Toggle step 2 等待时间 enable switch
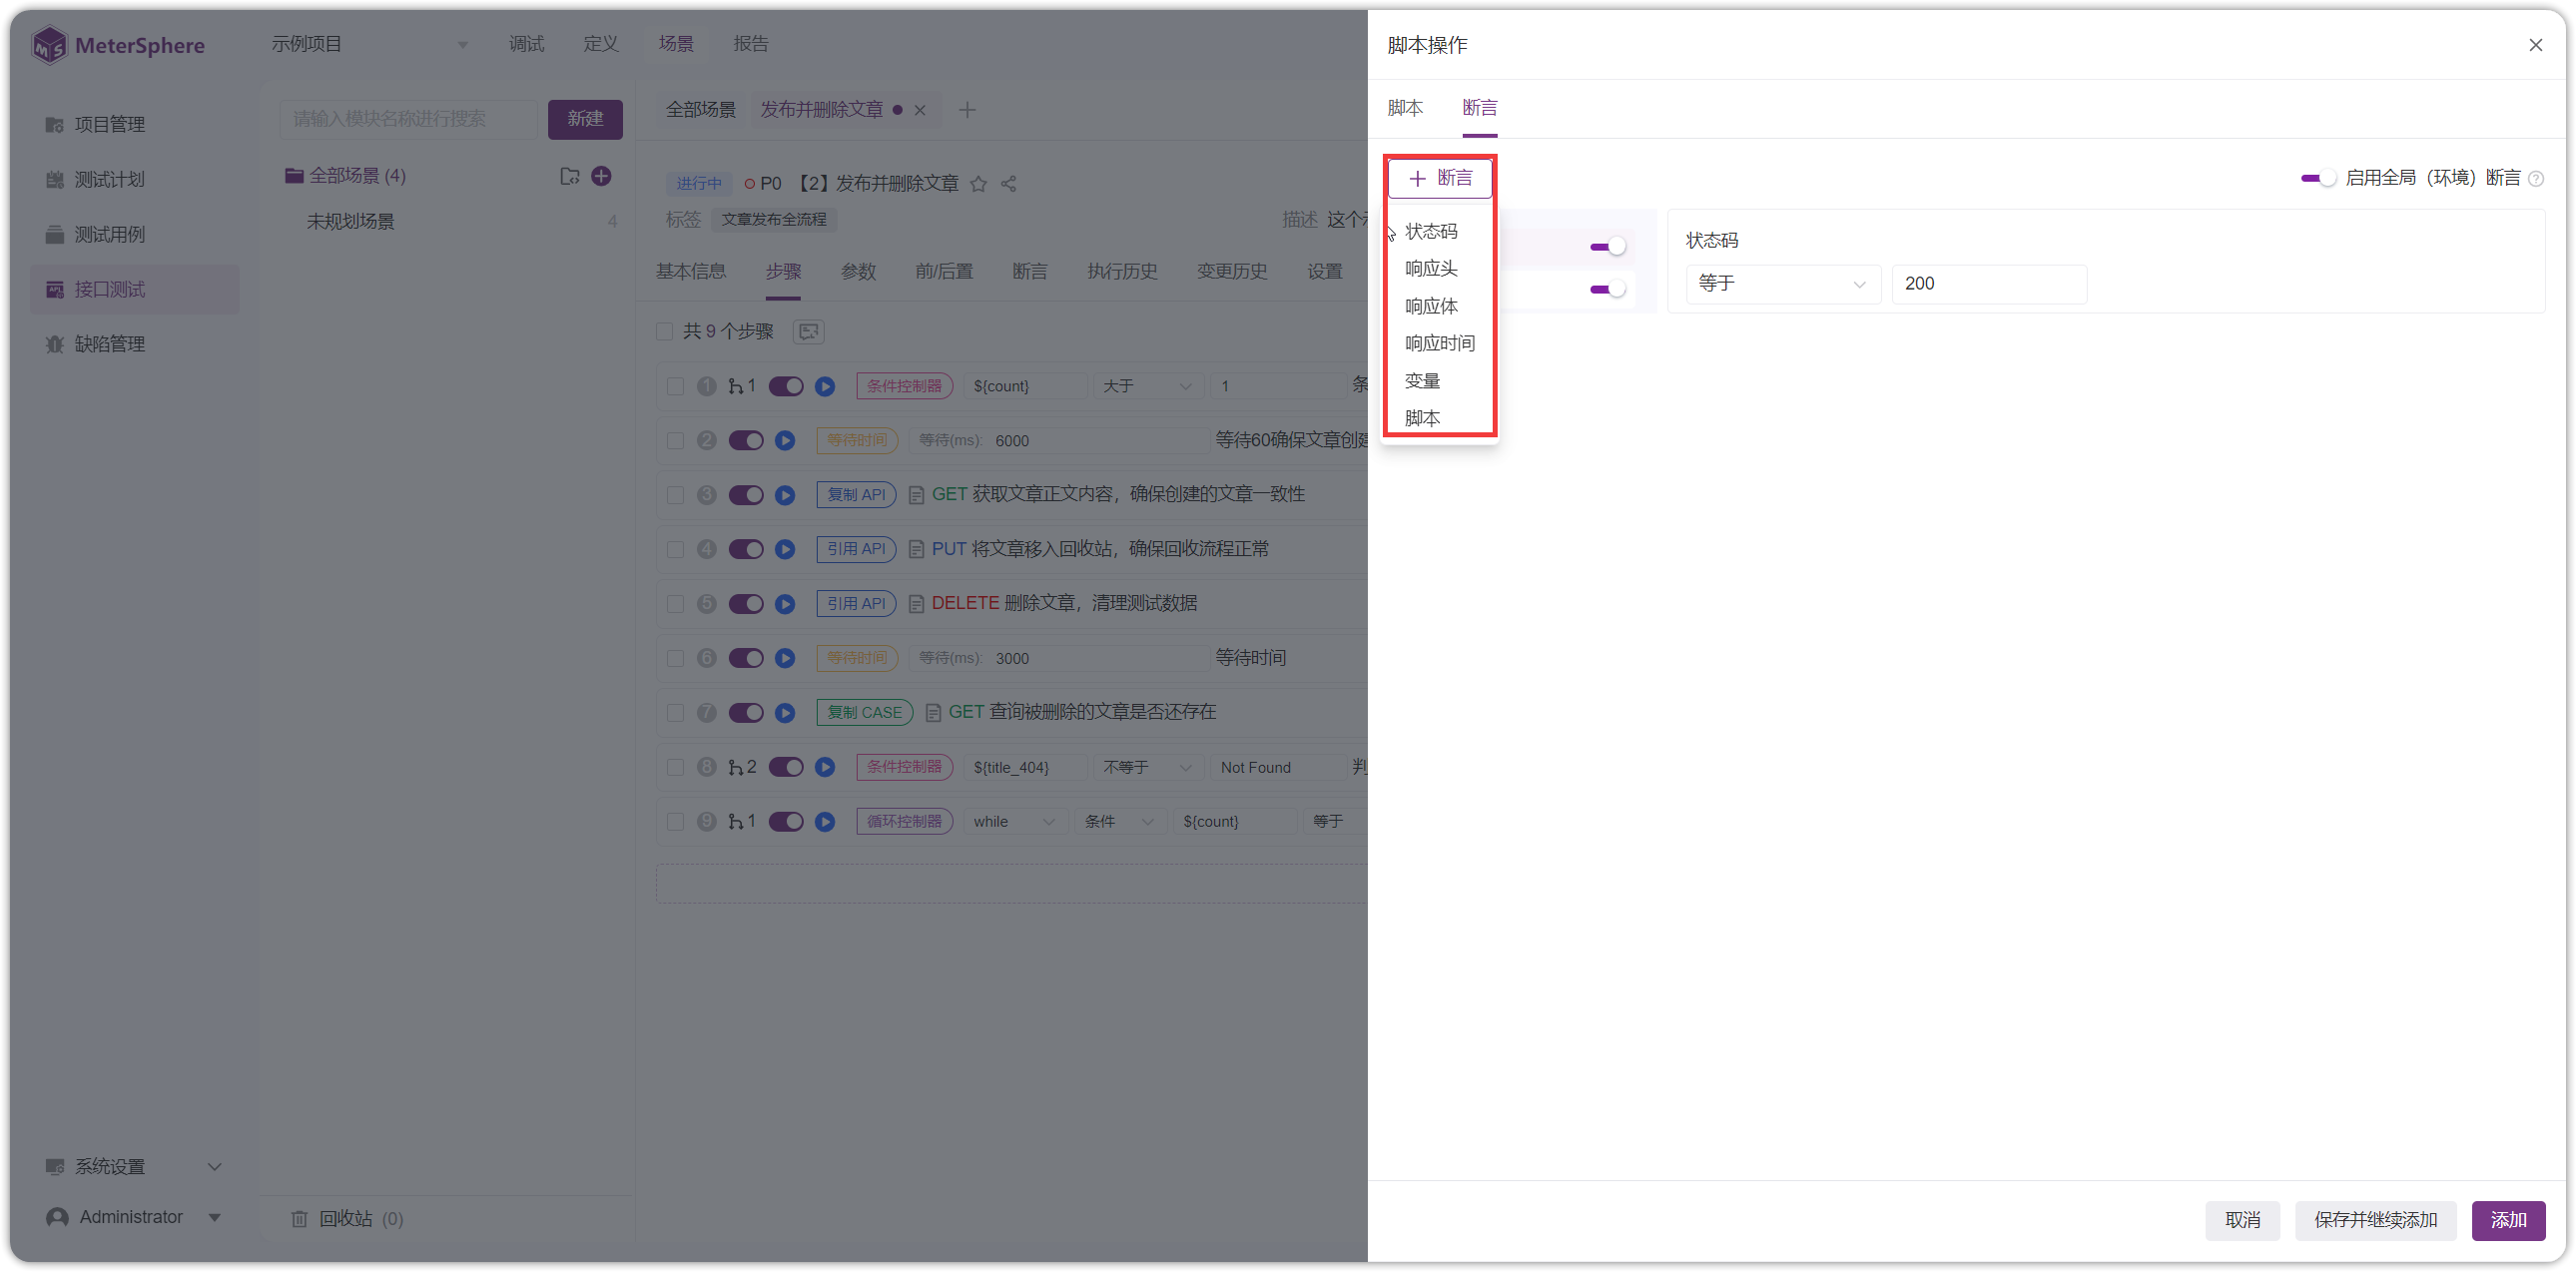 point(745,441)
